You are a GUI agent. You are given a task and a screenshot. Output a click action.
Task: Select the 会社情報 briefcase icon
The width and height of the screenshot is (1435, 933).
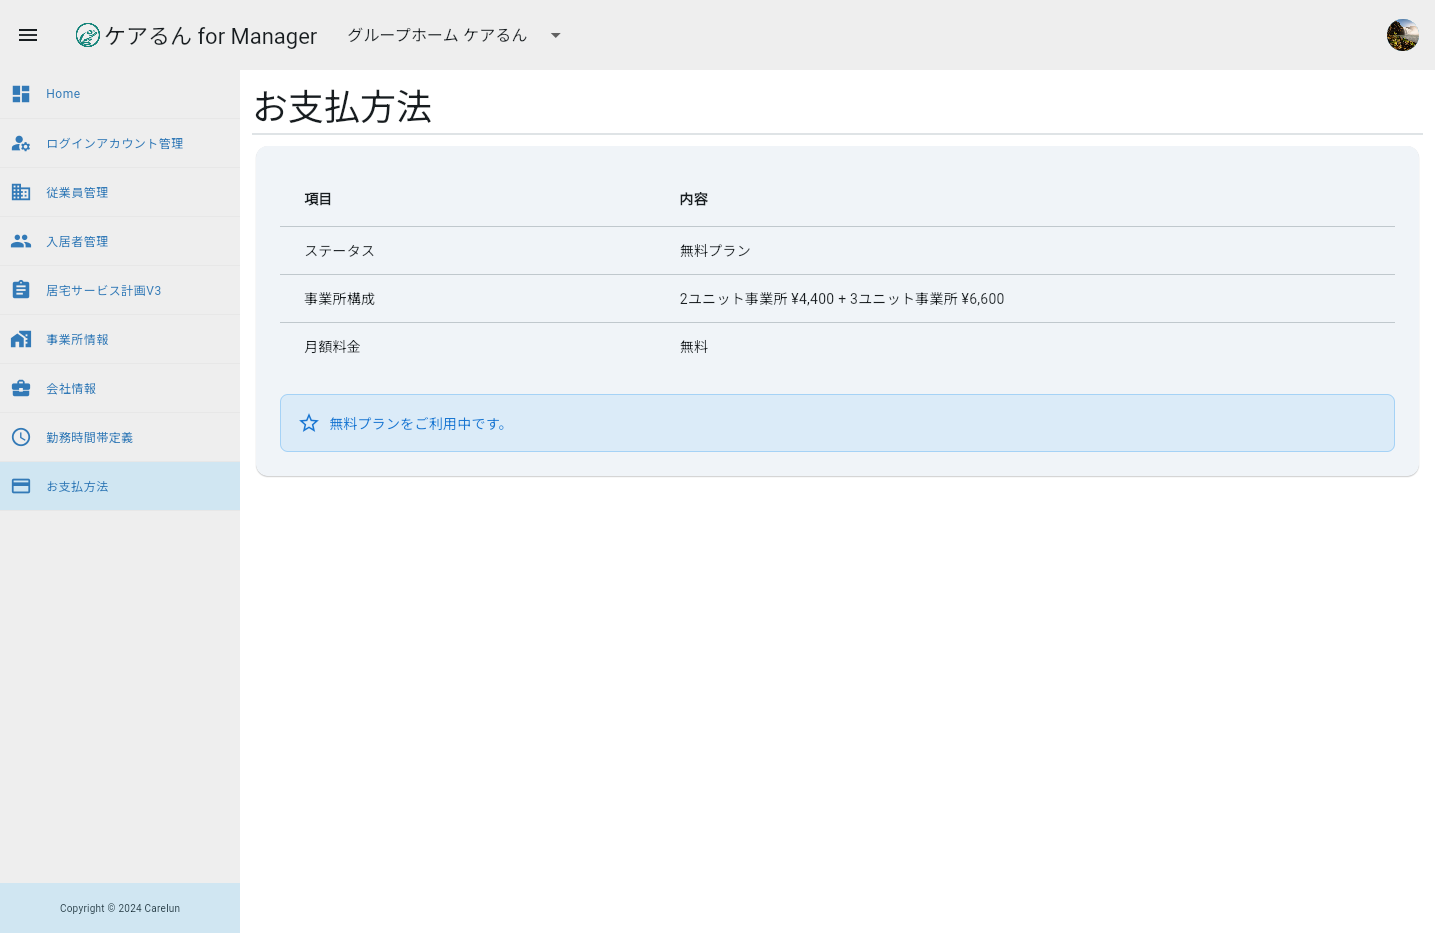21,388
